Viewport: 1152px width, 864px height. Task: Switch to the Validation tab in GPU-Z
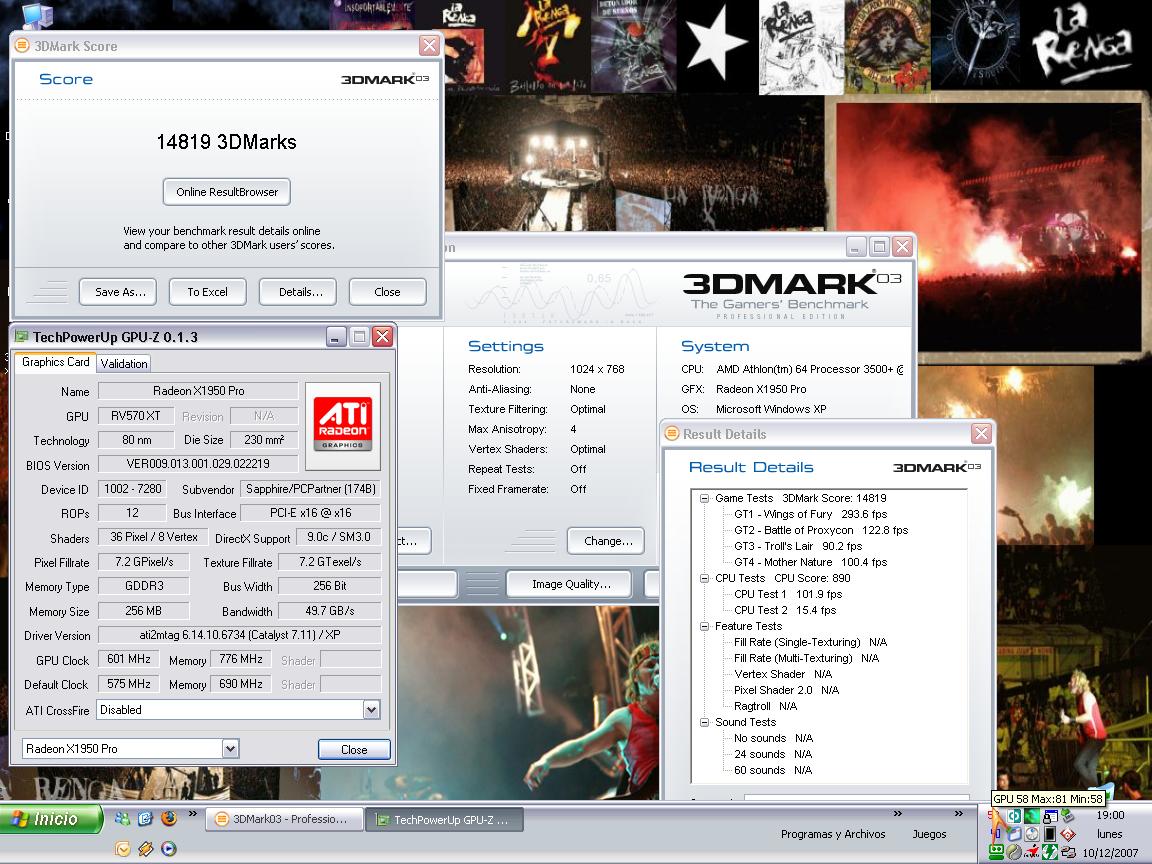[x=123, y=364]
